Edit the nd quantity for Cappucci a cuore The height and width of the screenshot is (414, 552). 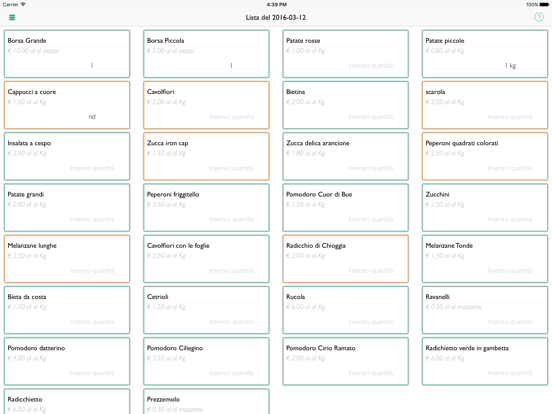[x=92, y=117]
